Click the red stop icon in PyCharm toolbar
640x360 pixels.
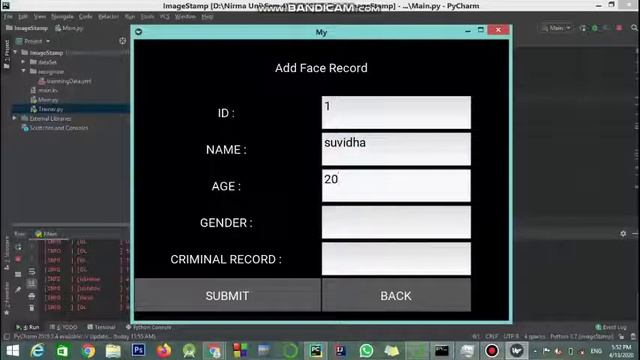619,28
